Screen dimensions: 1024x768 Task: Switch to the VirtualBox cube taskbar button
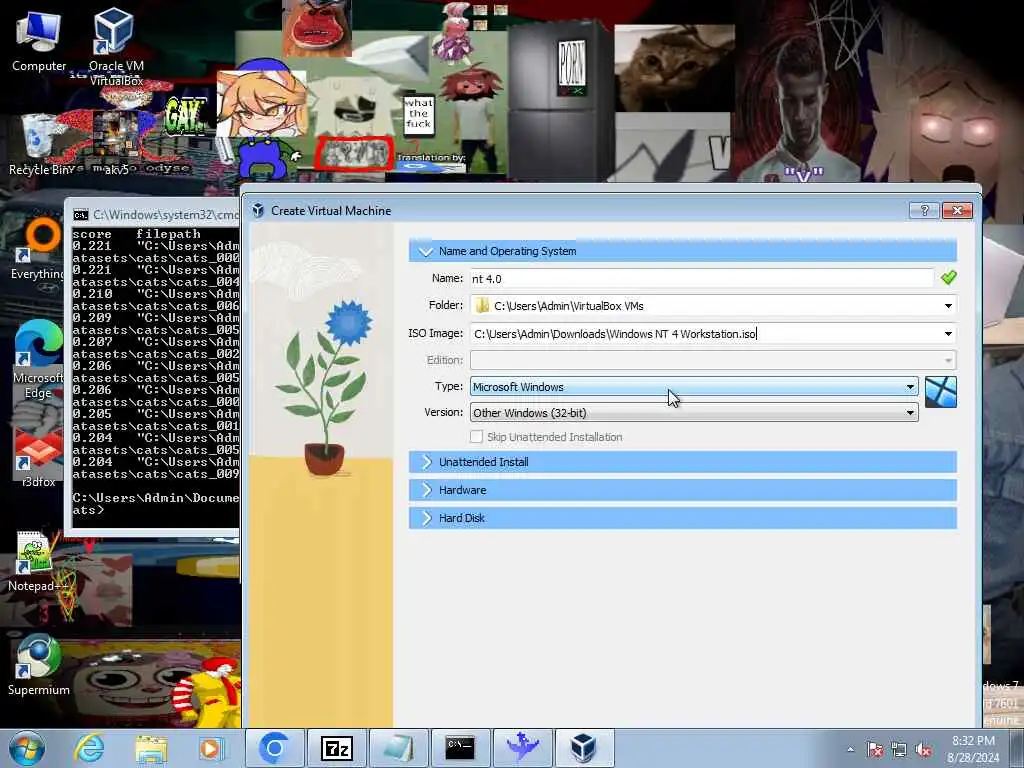(583, 748)
